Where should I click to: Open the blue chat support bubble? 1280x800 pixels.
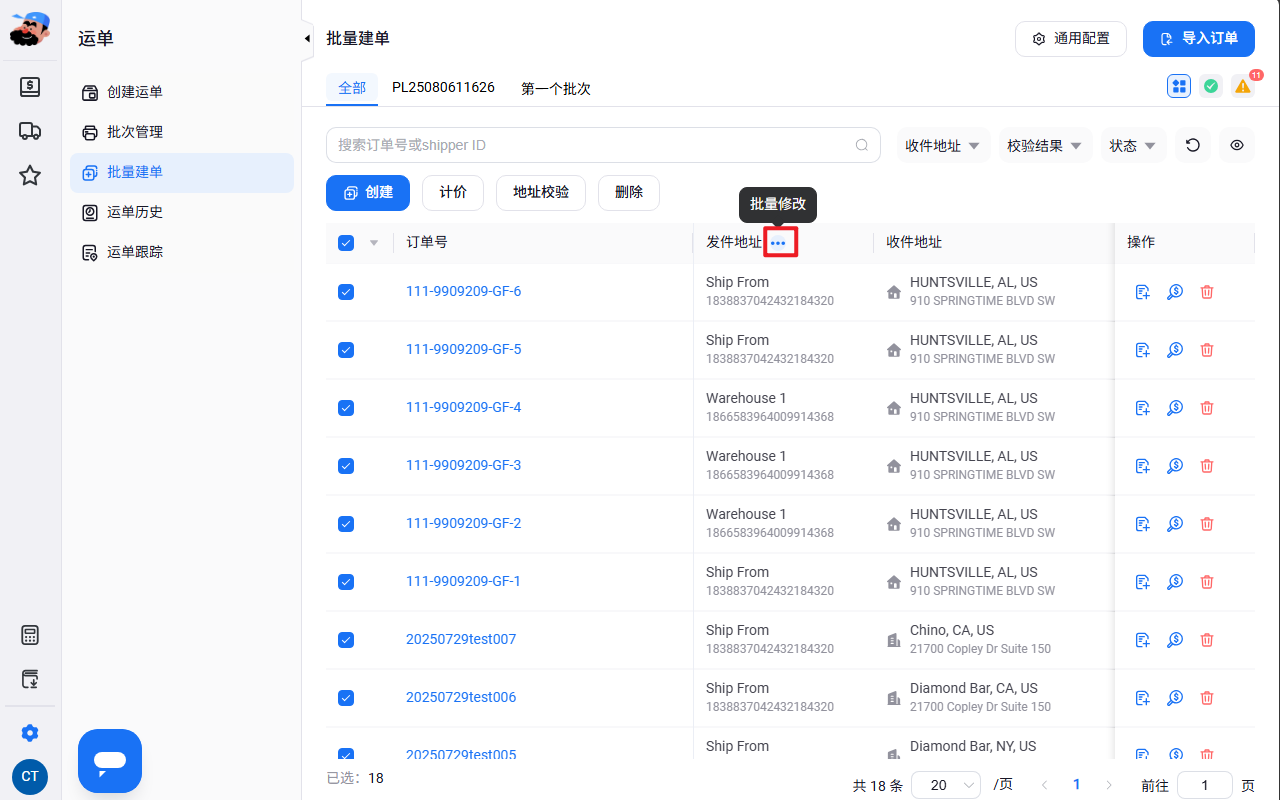point(110,761)
